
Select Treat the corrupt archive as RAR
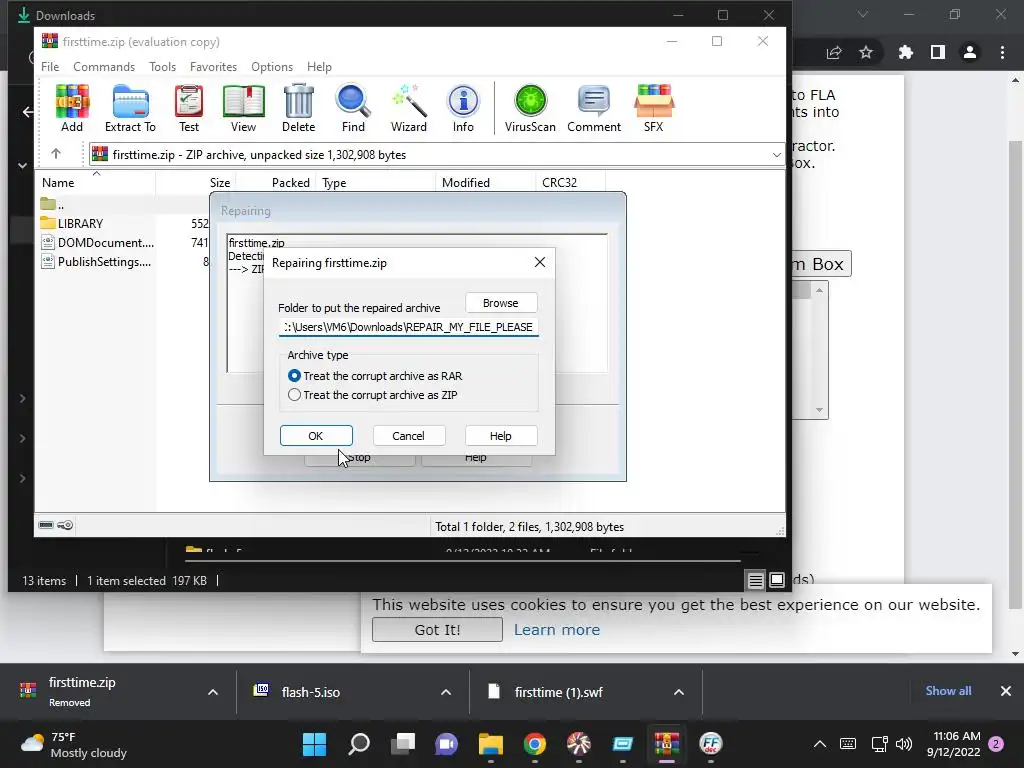tap(375, 376)
